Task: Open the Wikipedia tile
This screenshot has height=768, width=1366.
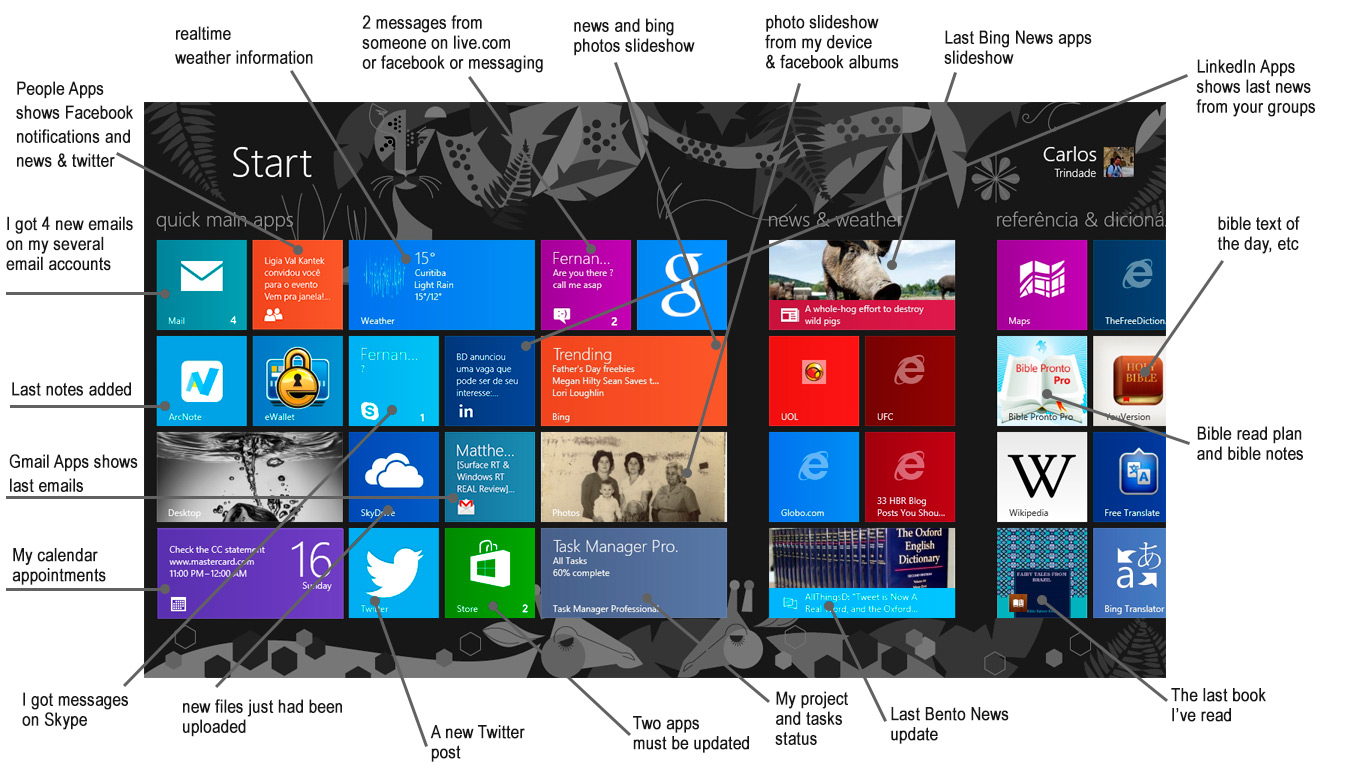Action: coord(1041,475)
